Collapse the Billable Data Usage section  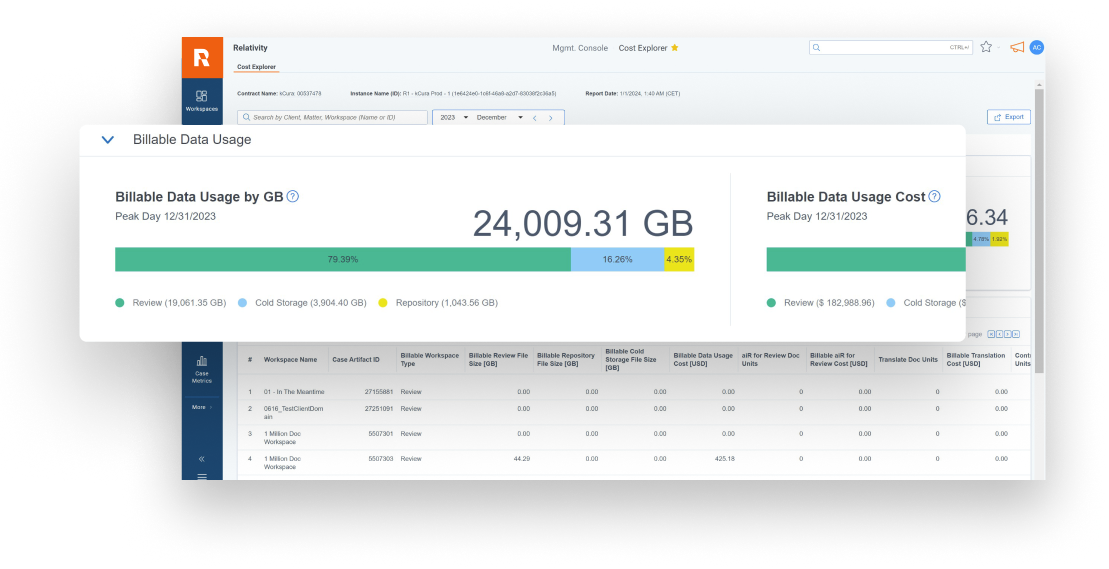pos(108,140)
